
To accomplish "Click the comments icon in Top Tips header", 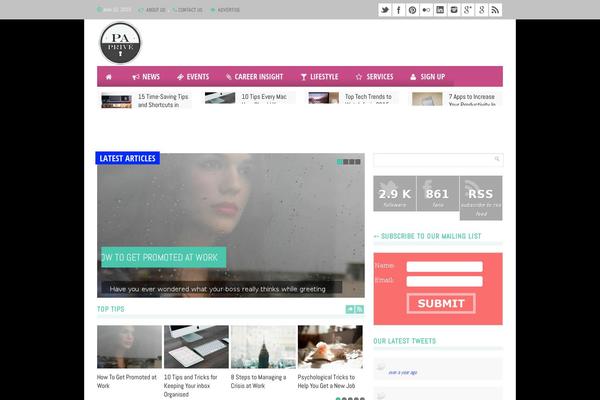I will click(350, 309).
